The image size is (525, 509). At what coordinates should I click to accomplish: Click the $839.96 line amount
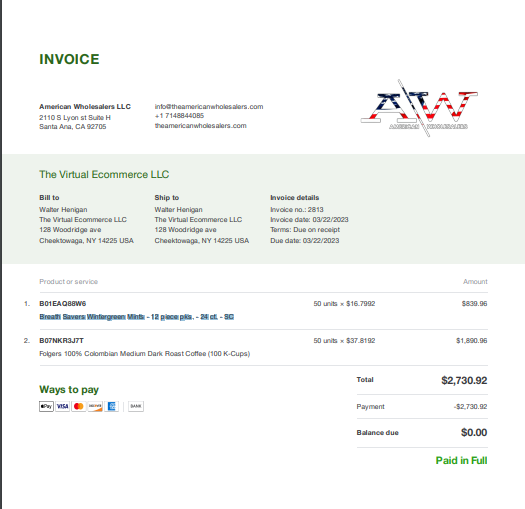point(474,304)
